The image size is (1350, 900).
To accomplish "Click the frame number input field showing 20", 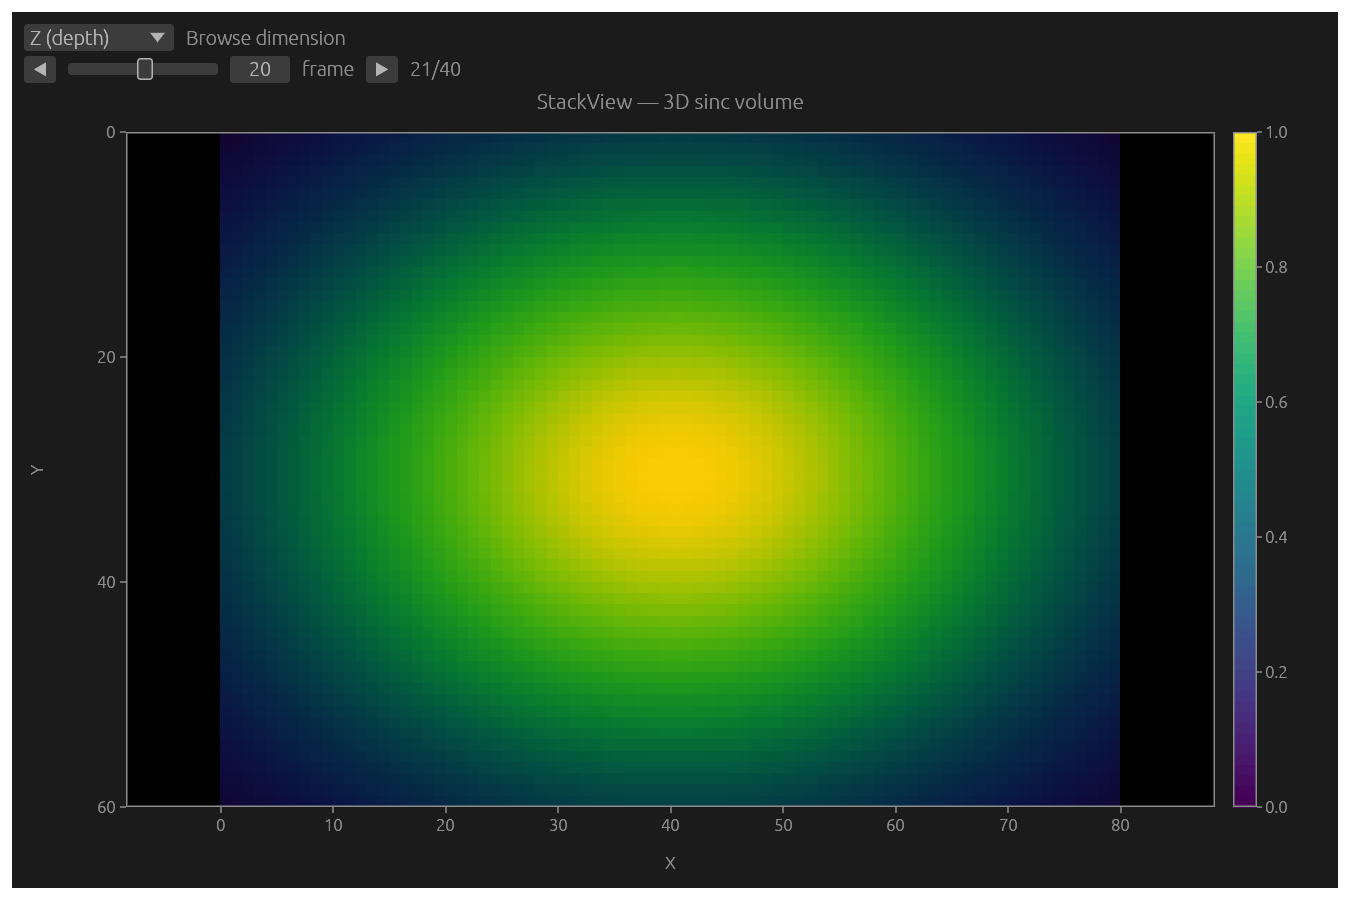I will pos(260,69).
